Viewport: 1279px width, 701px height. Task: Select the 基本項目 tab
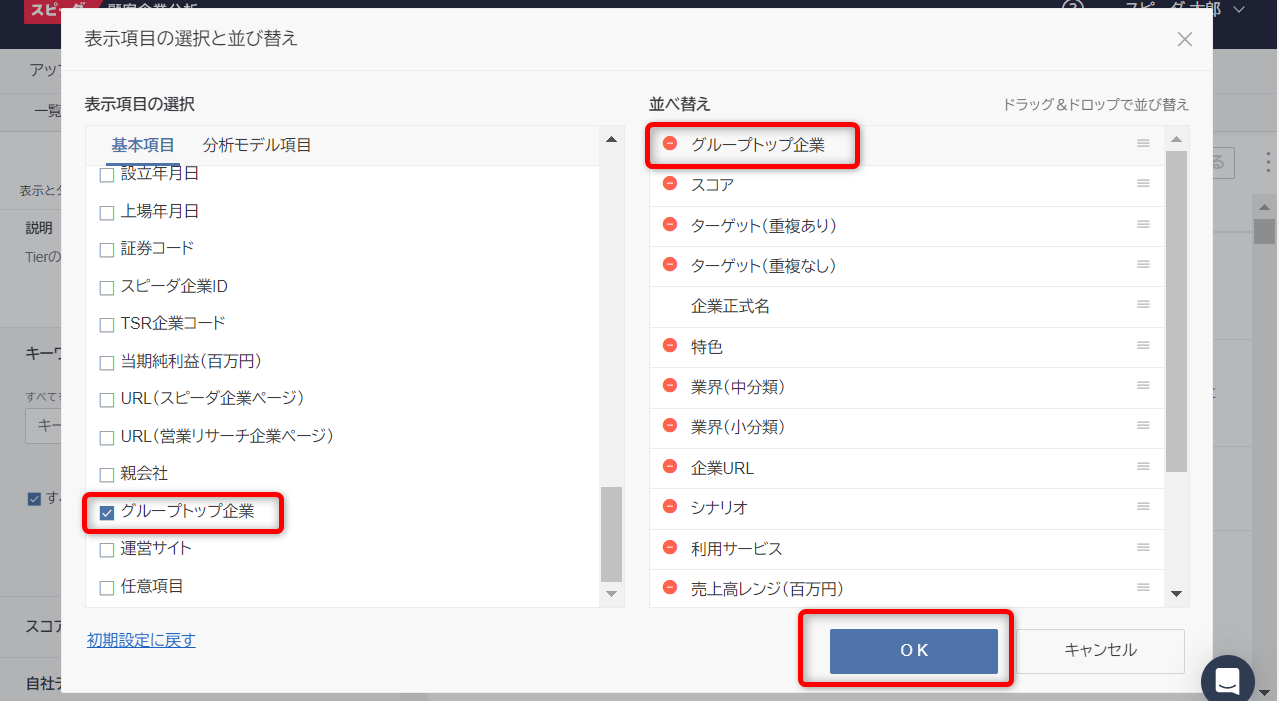tap(143, 145)
